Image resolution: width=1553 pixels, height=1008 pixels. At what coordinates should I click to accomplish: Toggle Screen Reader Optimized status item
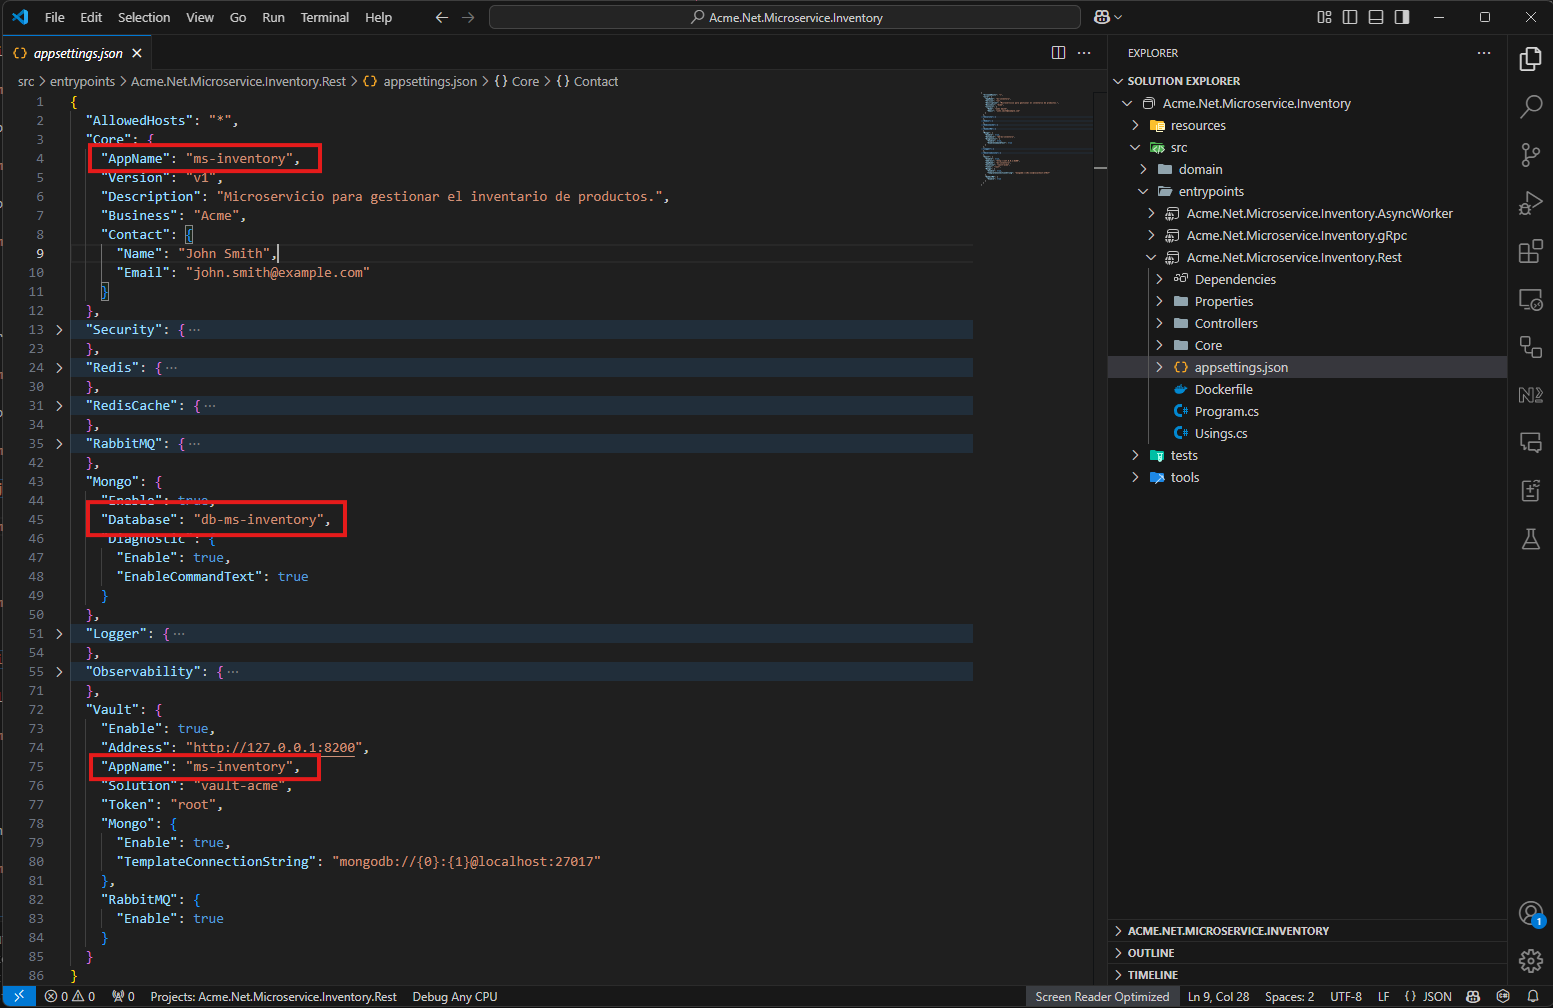tap(1102, 996)
